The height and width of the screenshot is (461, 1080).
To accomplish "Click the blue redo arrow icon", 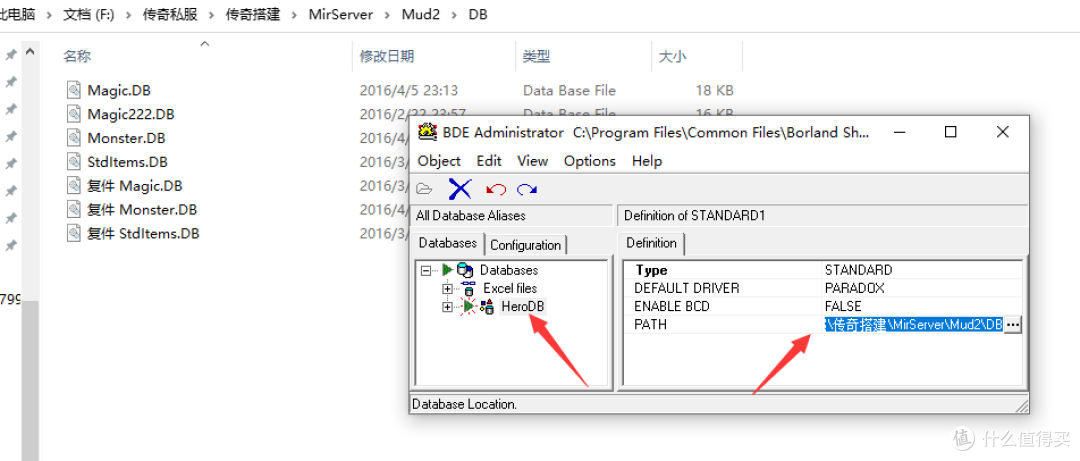I will point(527,189).
